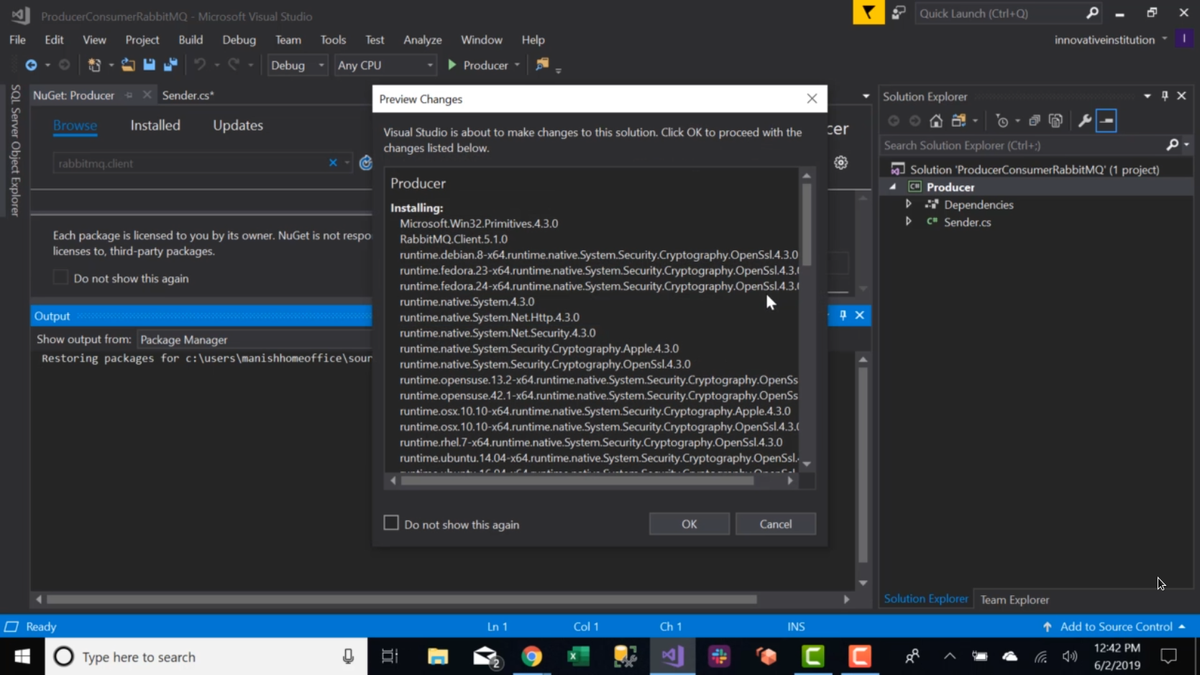This screenshot has height=675, width=1200.
Task: Clear the rabbitmq.client search with X
Action: pos(333,163)
